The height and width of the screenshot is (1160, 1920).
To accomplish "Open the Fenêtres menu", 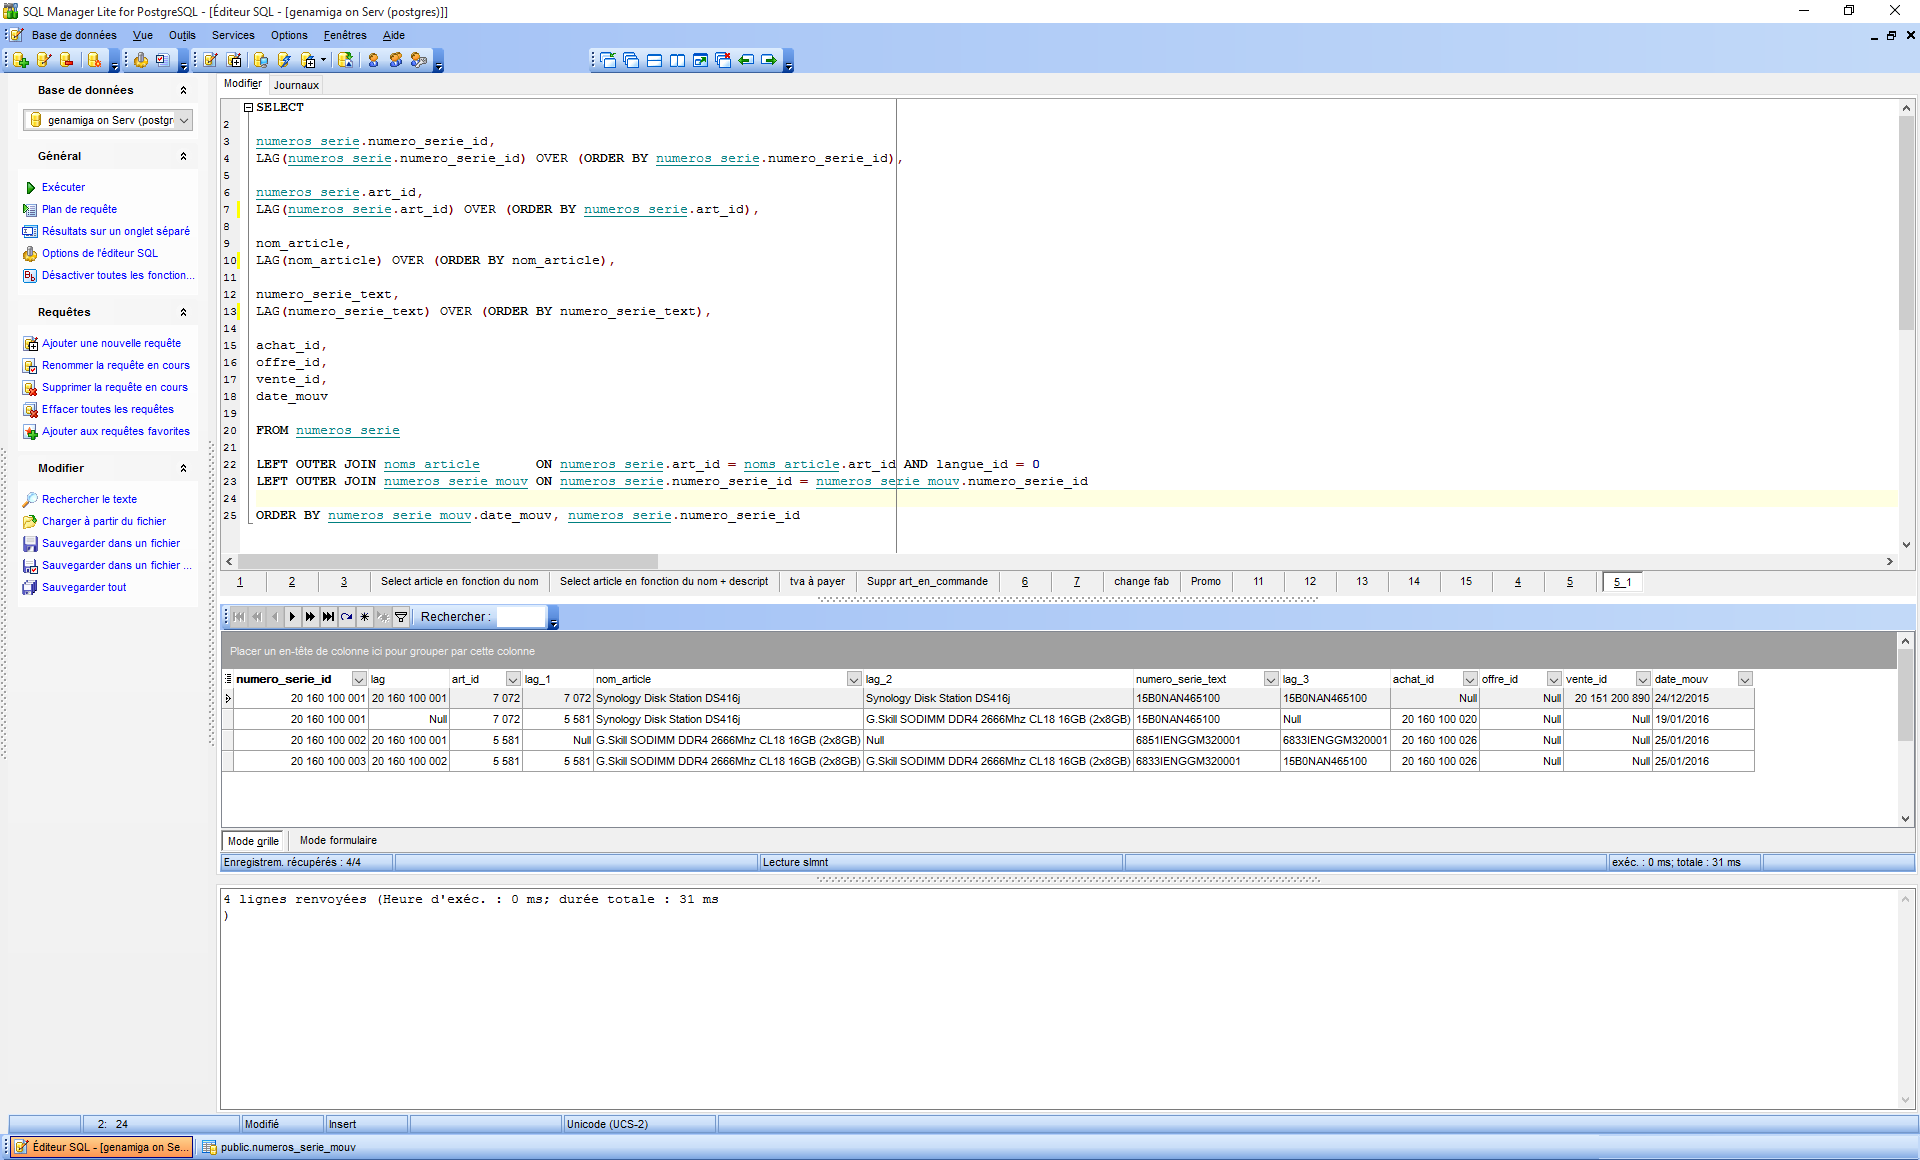I will coord(345,35).
